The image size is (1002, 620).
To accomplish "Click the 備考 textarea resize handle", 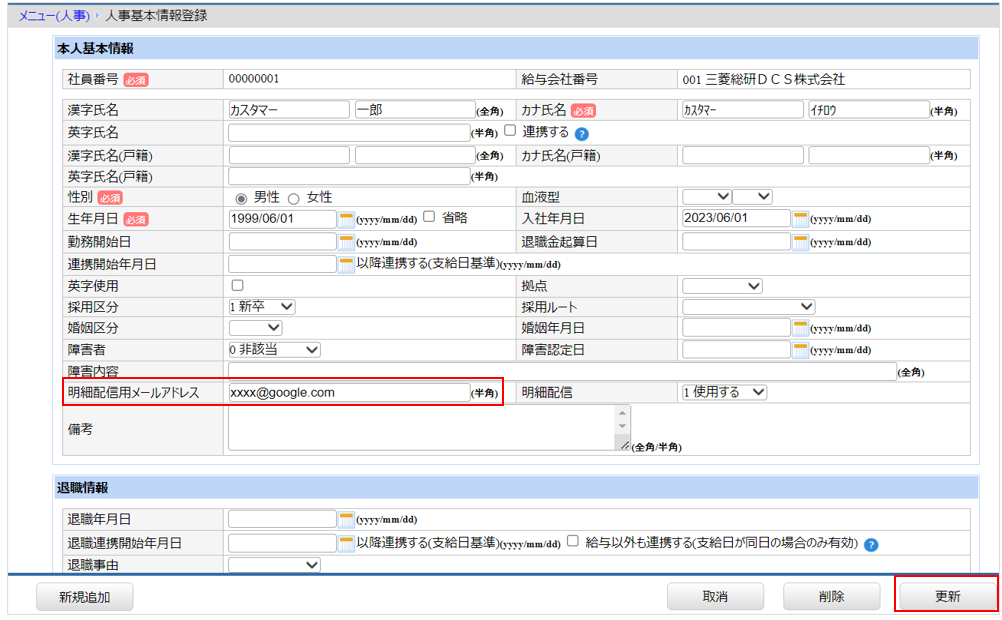I will tap(624, 445).
